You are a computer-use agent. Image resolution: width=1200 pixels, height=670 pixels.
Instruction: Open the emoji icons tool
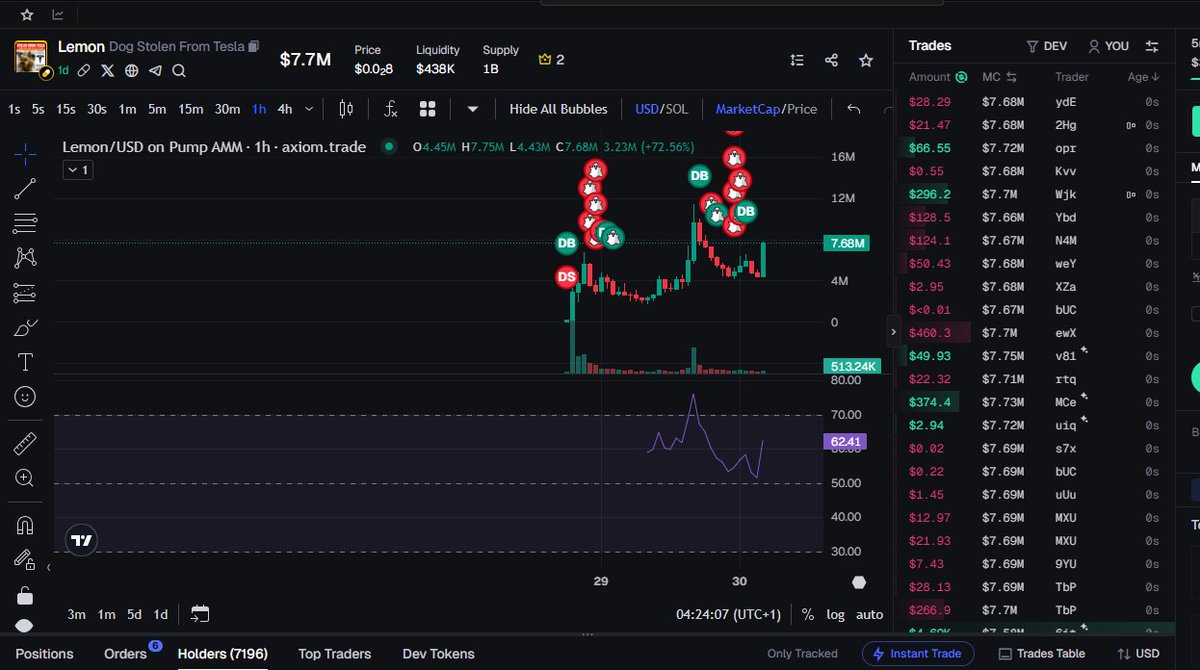26,397
